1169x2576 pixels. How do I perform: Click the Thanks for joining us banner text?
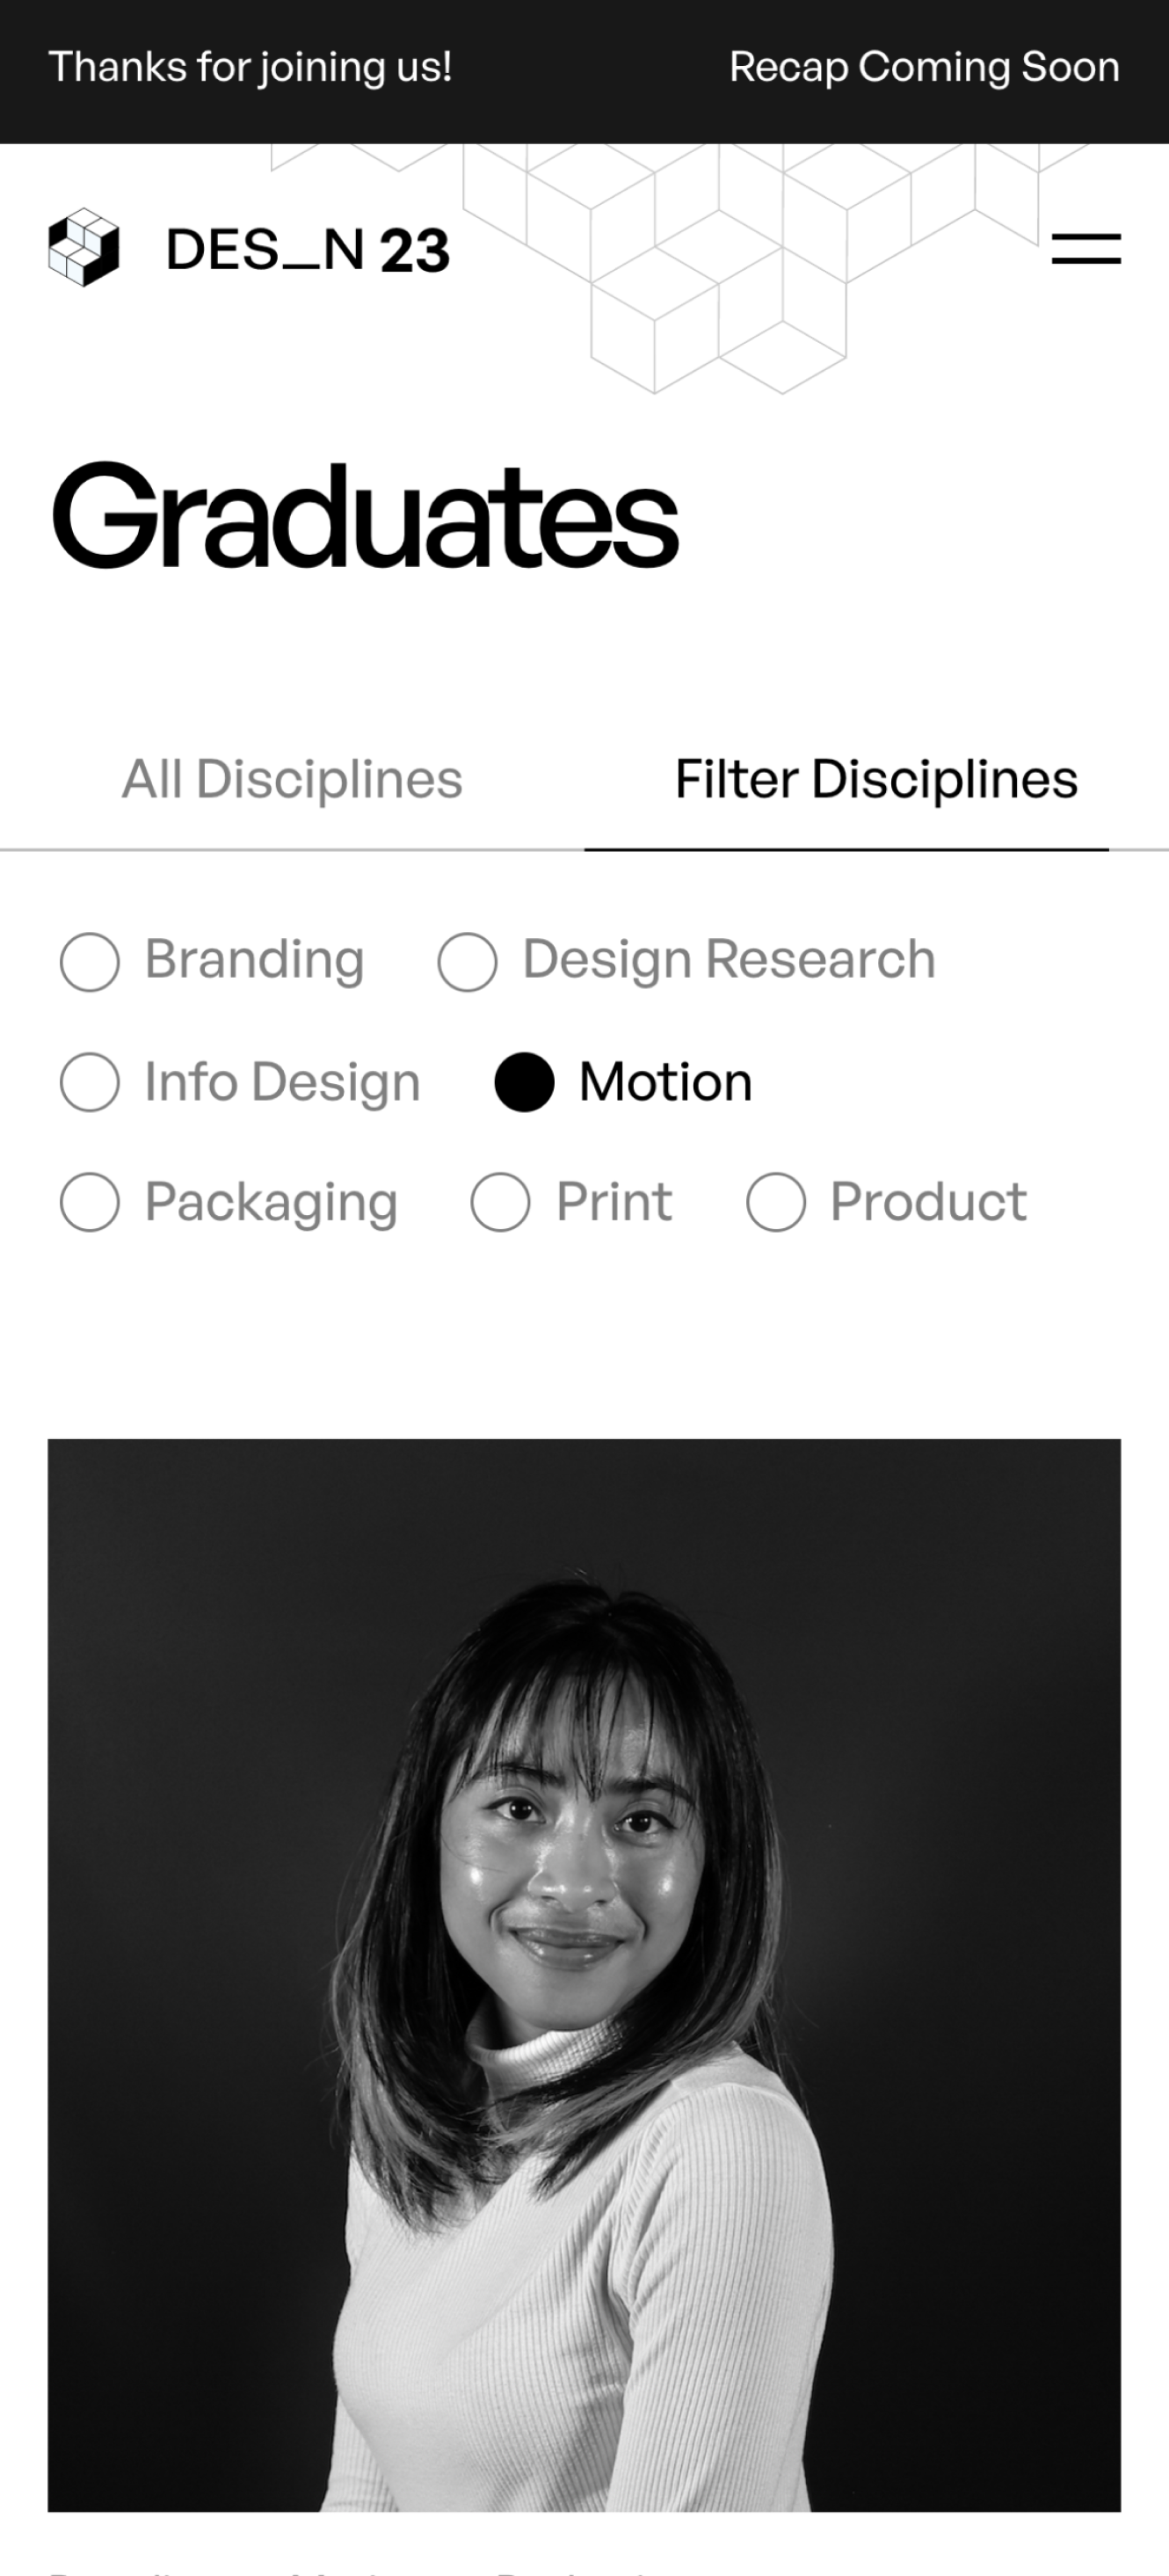[x=250, y=67]
